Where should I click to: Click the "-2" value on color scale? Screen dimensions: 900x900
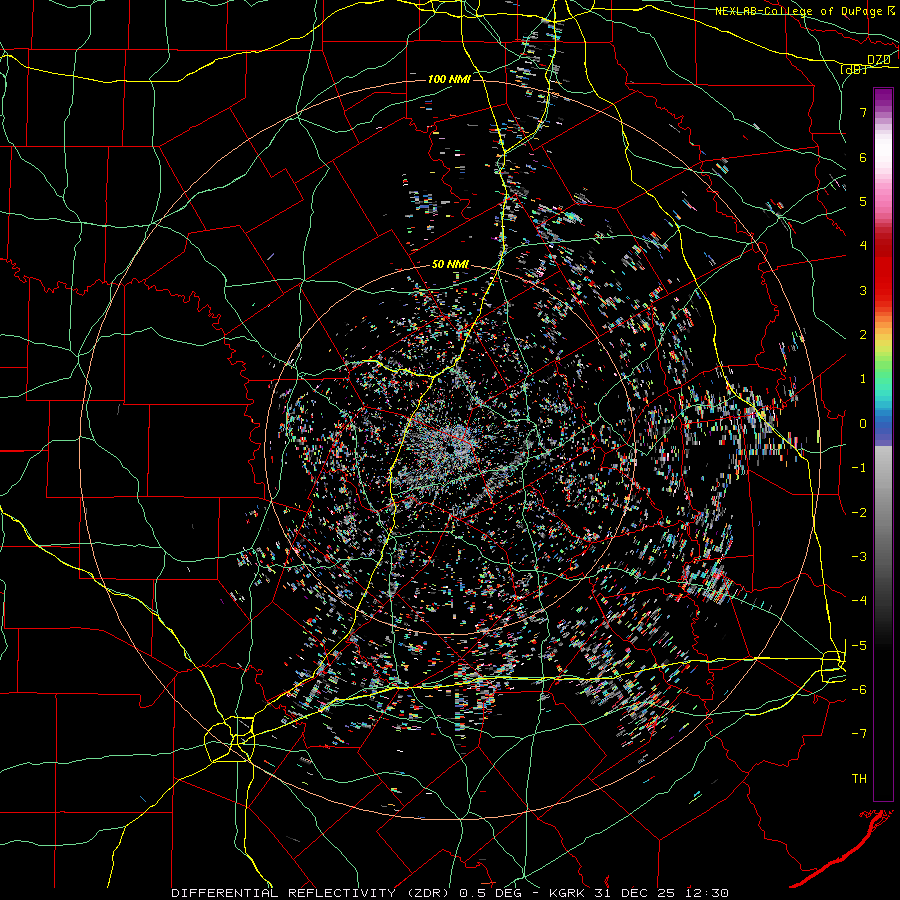coord(859,513)
